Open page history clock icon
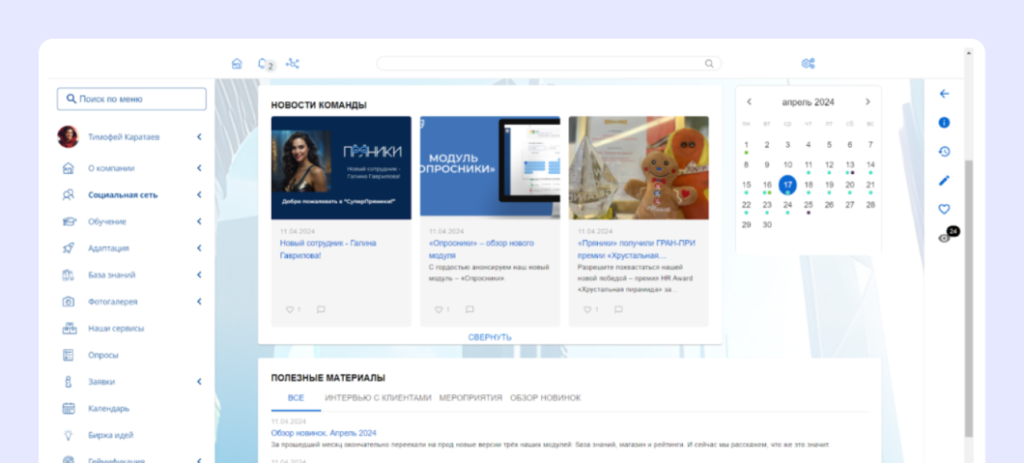Screen dimensions: 1024x463 pos(944,151)
